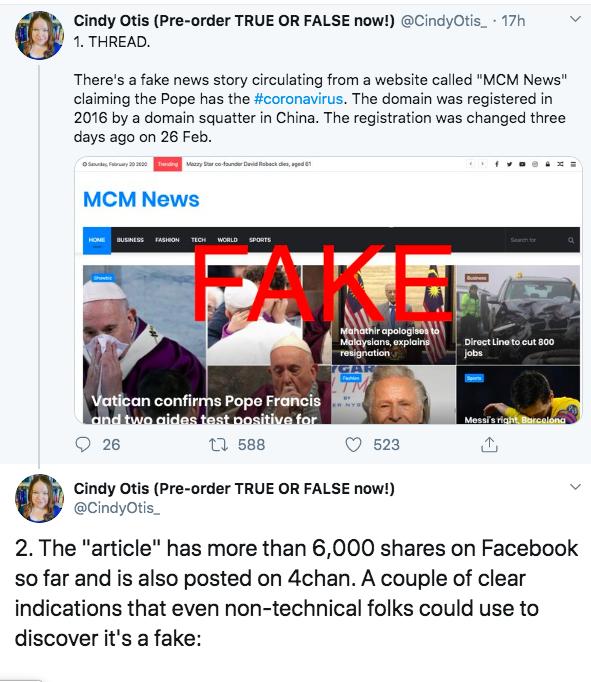Retweet the first tweet with 588 retweets
The height and width of the screenshot is (682, 591).
[x=218, y=445]
